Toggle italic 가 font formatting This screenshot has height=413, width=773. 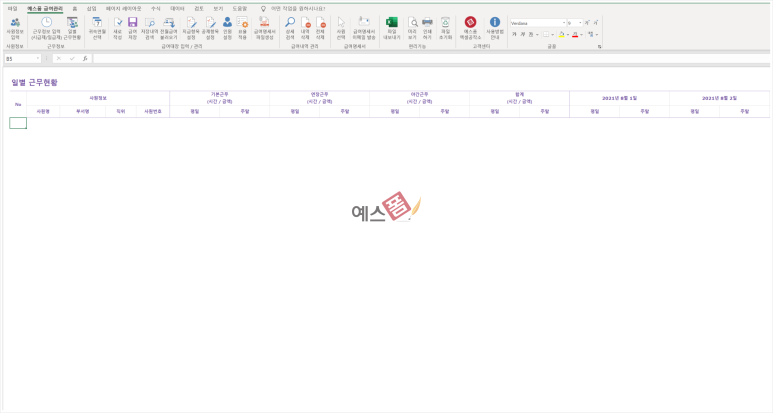click(523, 34)
